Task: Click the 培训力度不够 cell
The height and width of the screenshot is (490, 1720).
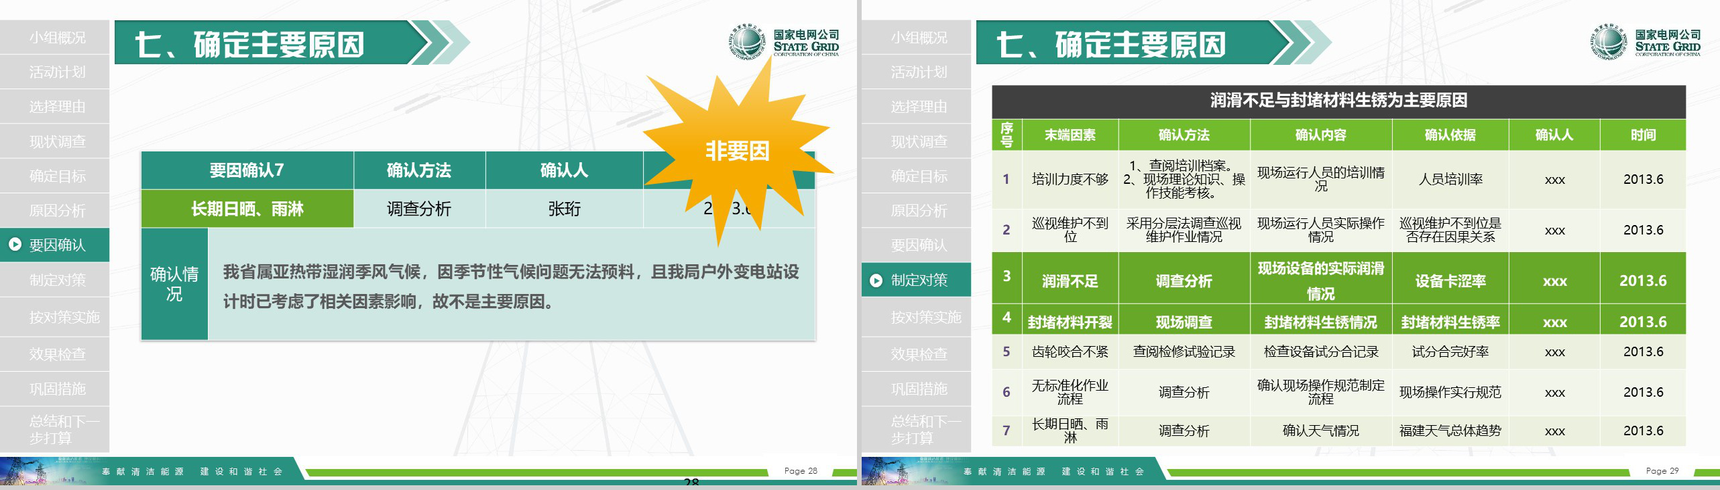Action: pyautogui.click(x=1070, y=179)
